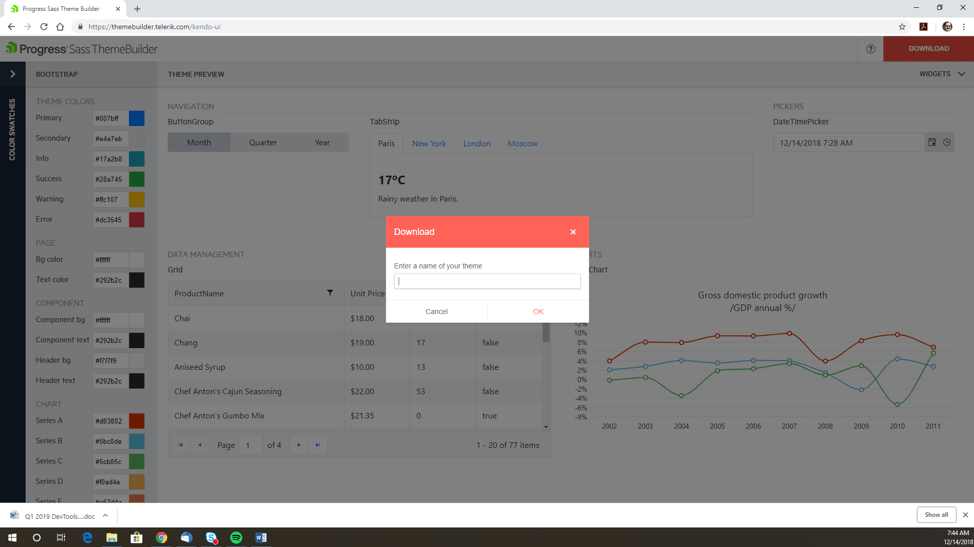Viewport: 974px width, 547px height.
Task: Open Chrome menu three dots
Action: click(964, 27)
